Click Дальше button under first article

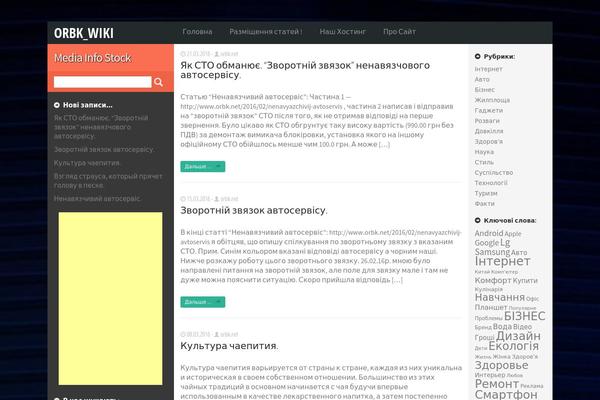(x=203, y=167)
